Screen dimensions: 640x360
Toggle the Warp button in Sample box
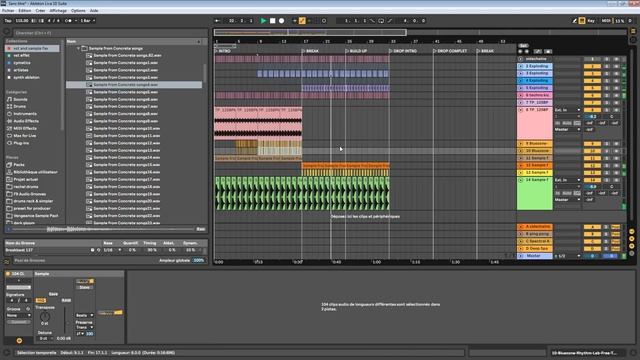[85, 281]
